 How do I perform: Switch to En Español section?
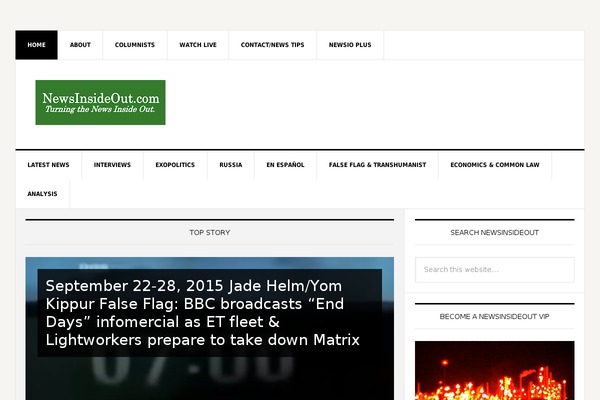(x=285, y=165)
